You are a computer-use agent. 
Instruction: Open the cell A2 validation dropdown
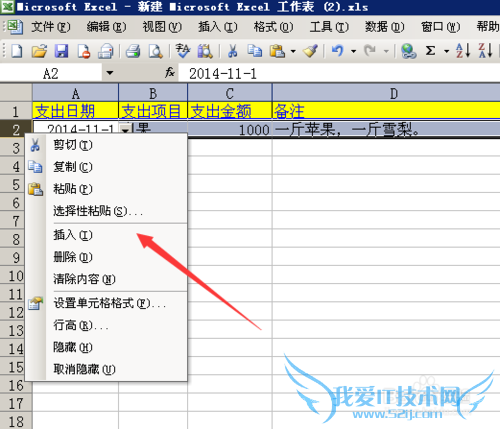pos(125,129)
